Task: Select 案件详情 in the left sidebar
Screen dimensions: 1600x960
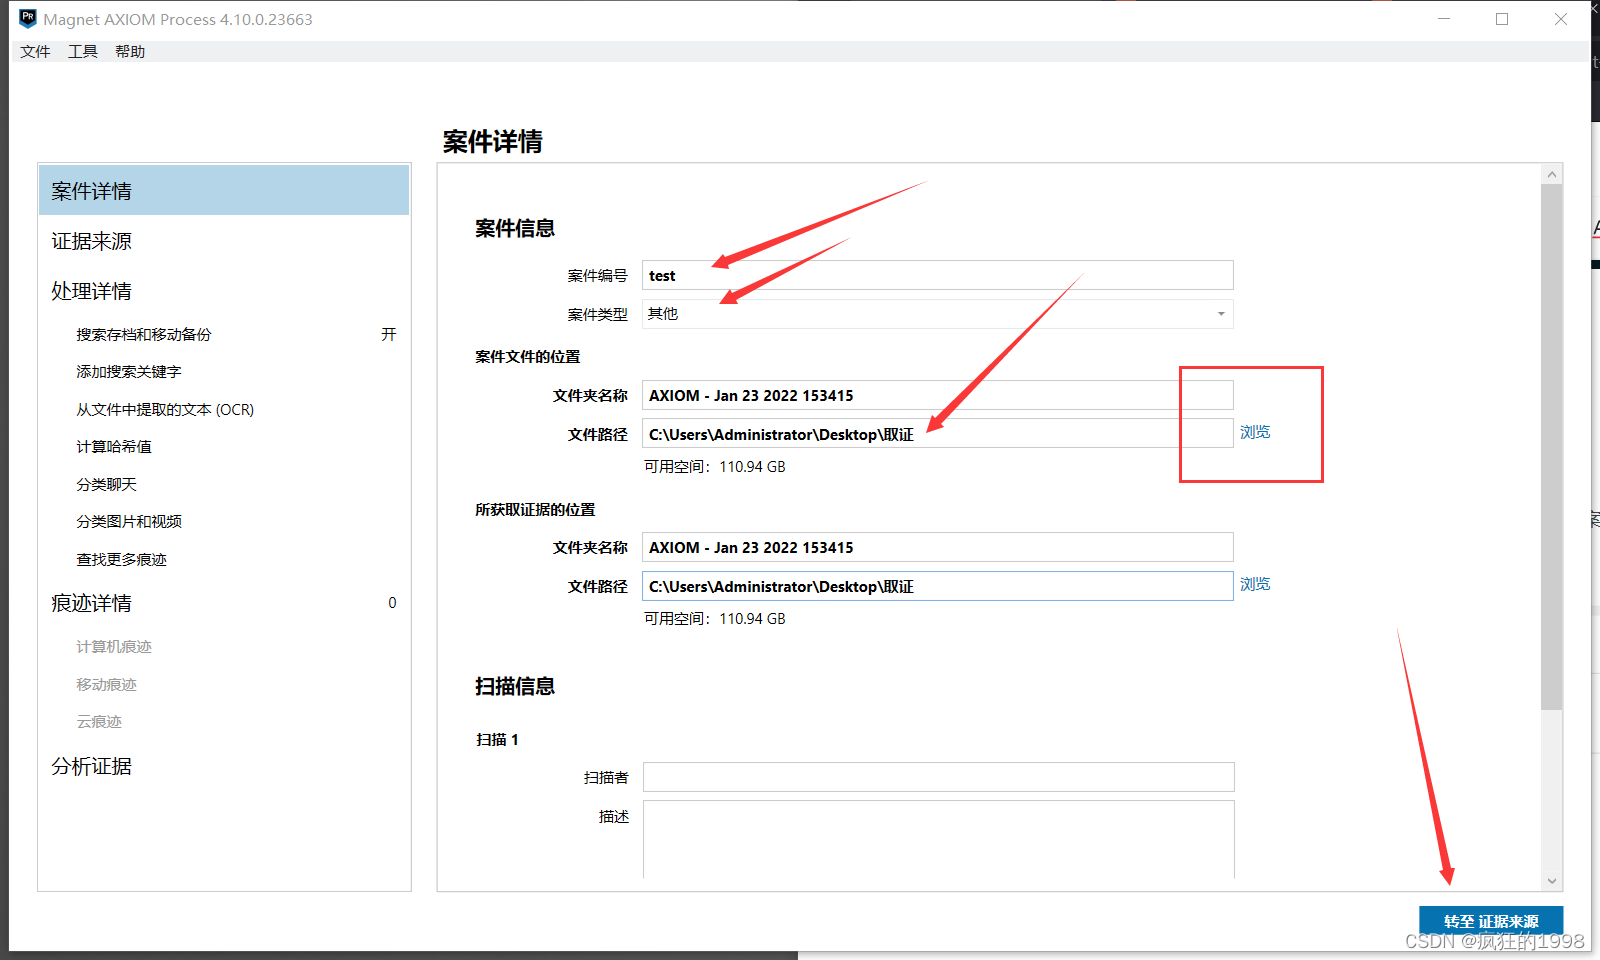Action: click(x=224, y=191)
